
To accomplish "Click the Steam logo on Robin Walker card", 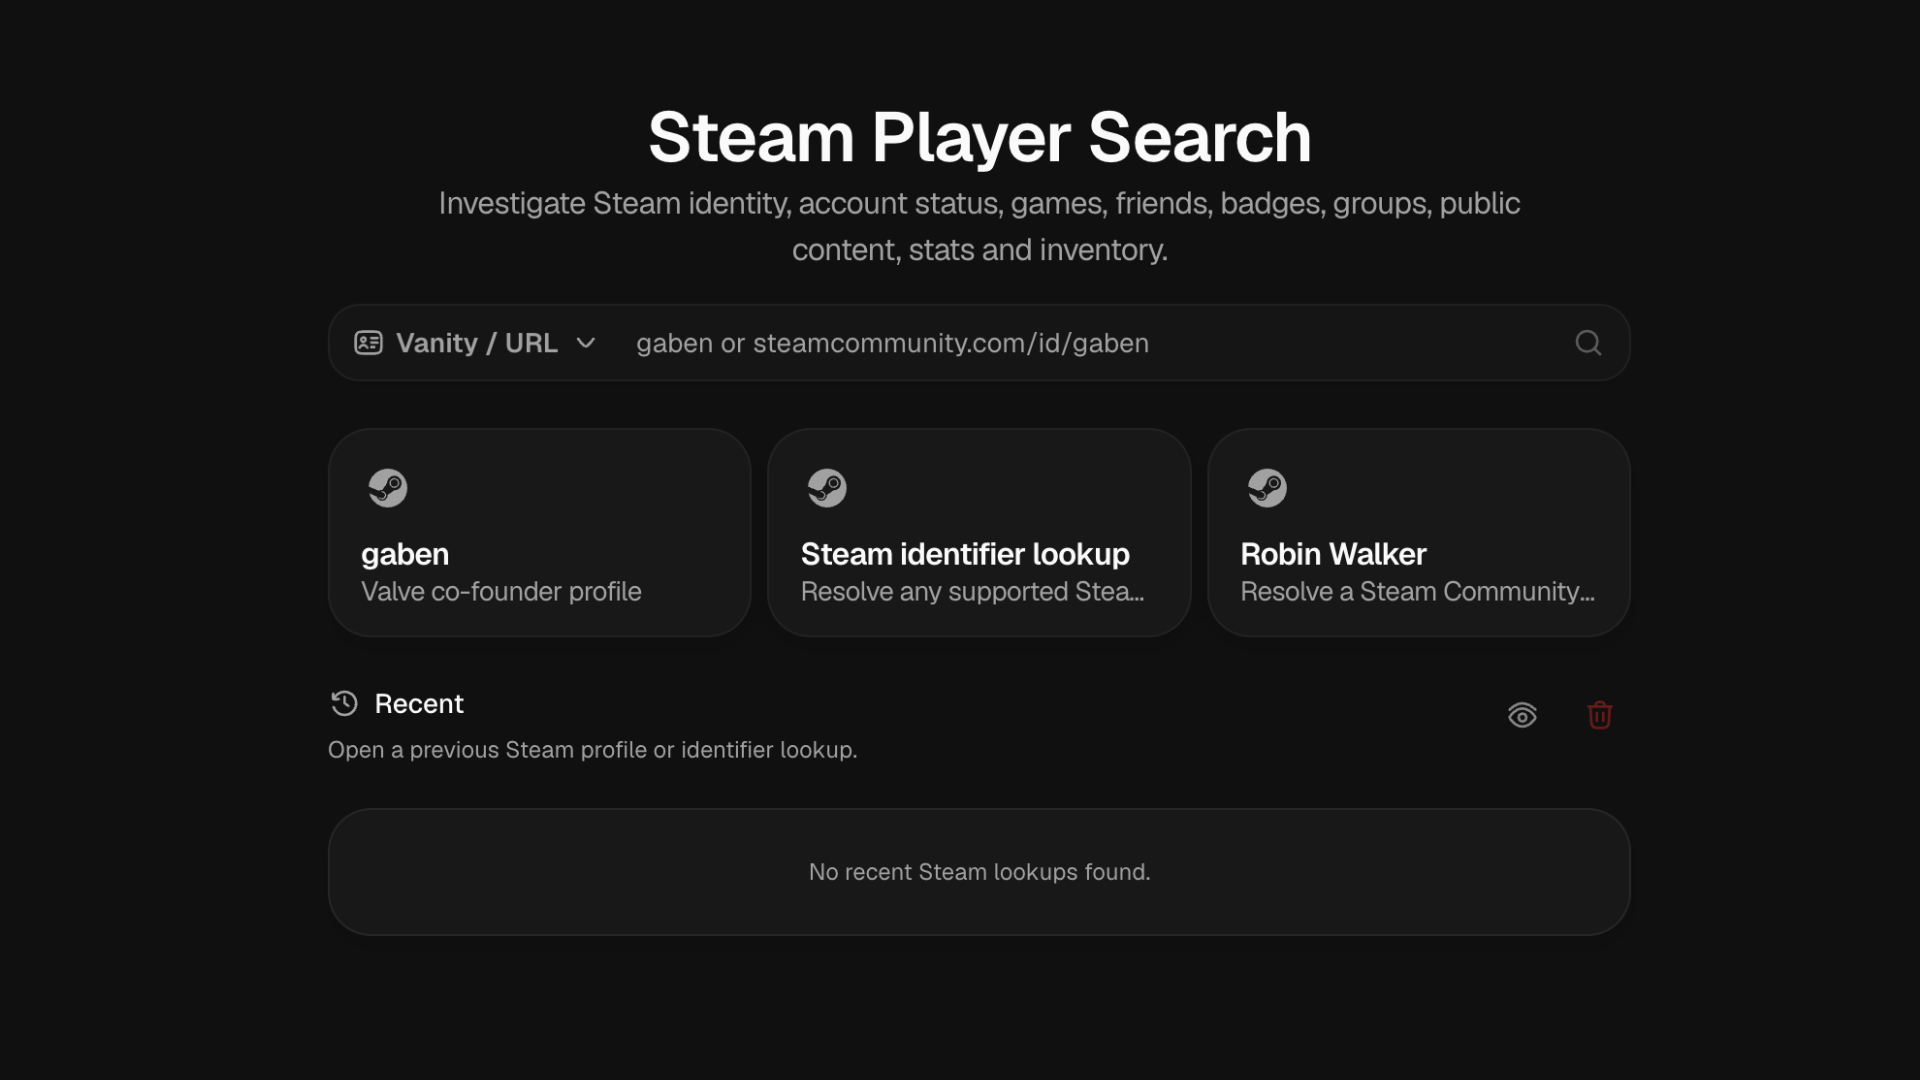I will tap(1267, 488).
